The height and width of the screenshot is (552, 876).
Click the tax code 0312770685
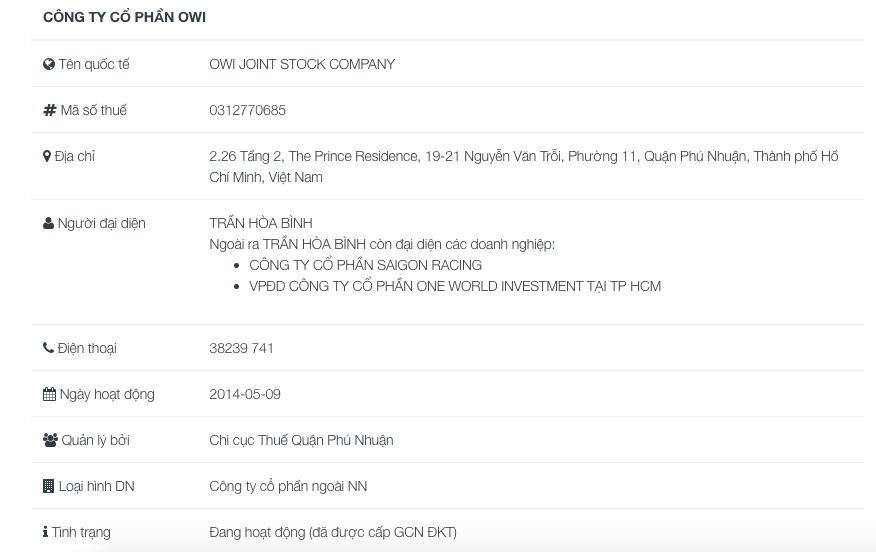(x=247, y=110)
